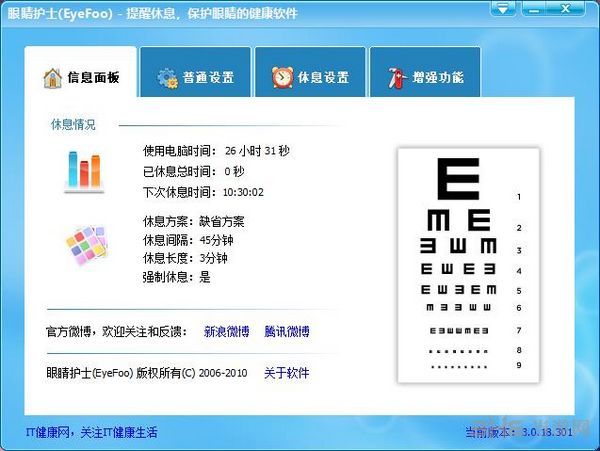Open the 新浪微博 link
The width and height of the screenshot is (600, 451).
[228, 331]
